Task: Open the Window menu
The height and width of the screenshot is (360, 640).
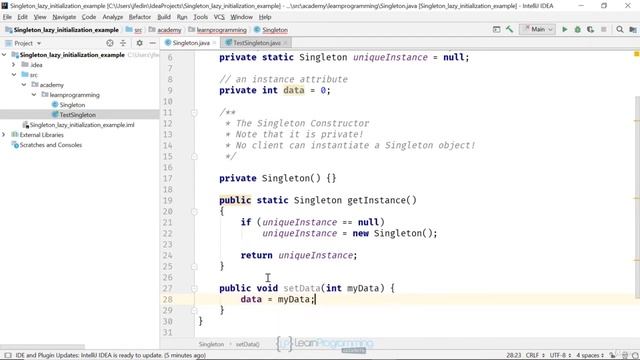Action: 241,17
